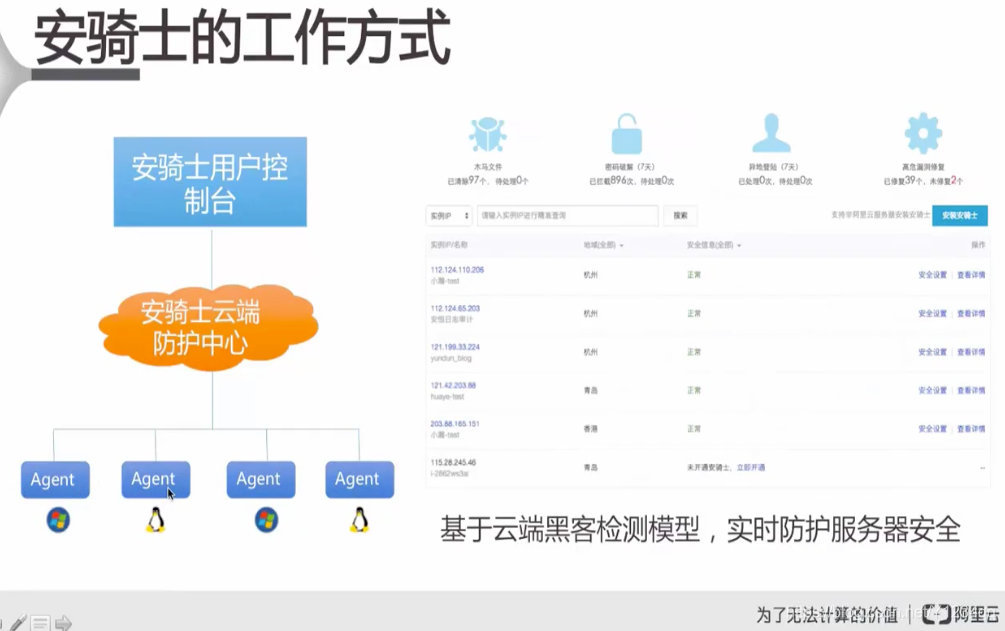Expand the 地域(全部) column filter
Viewport: 1005px width, 631px height.
point(603,245)
